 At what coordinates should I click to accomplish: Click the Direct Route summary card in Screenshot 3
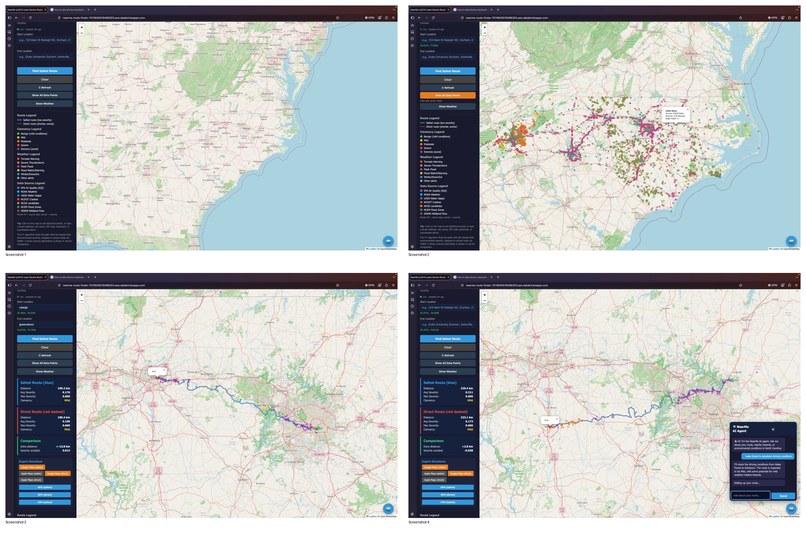[x=45, y=420]
